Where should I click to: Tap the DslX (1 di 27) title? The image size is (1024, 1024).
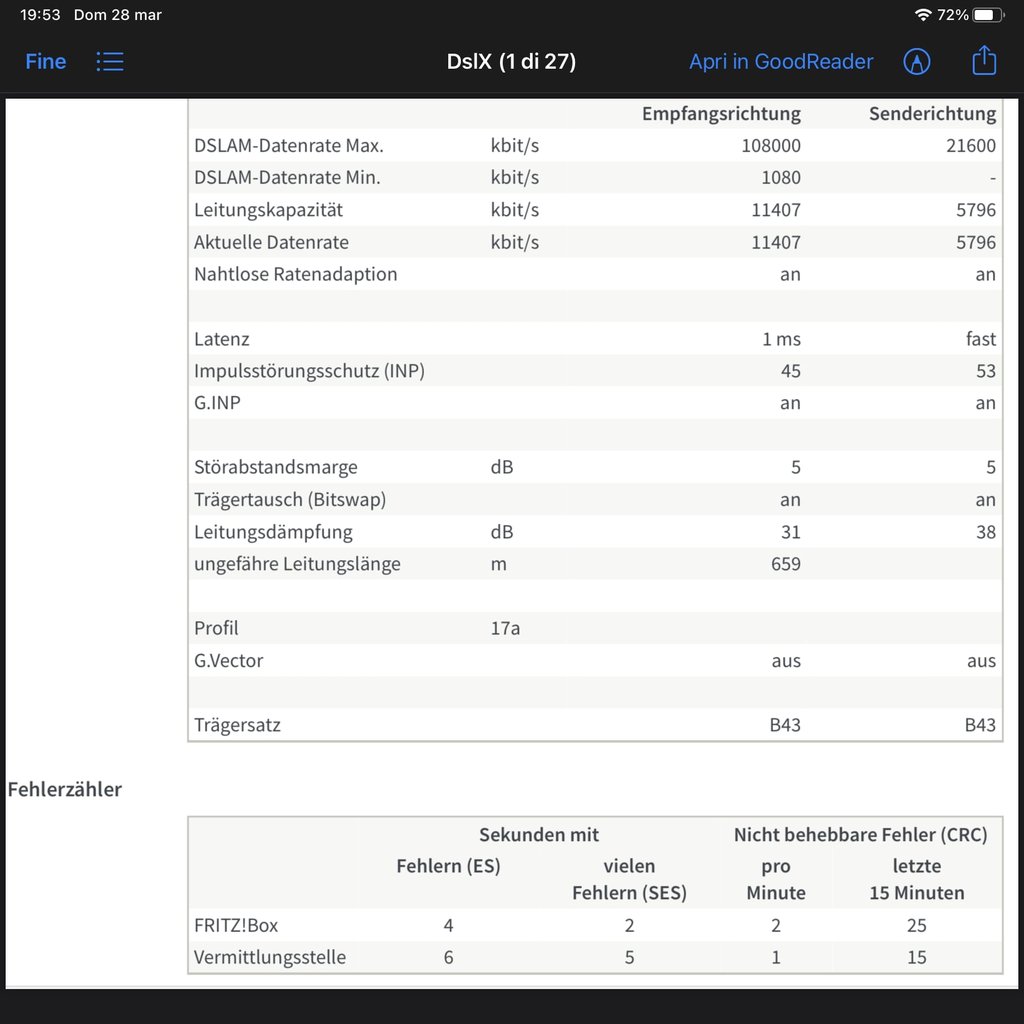tap(511, 62)
